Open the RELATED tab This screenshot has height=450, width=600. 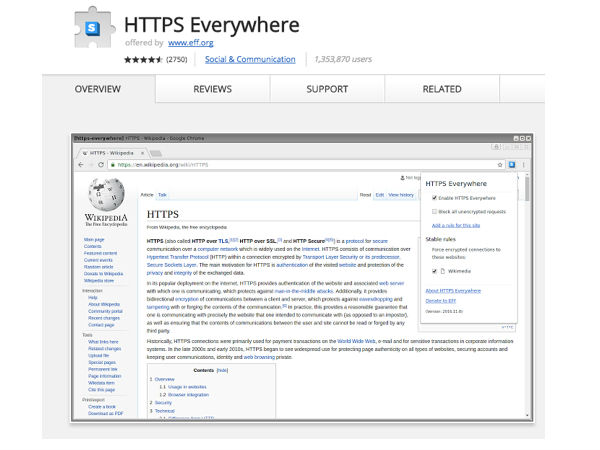pyautogui.click(x=442, y=89)
